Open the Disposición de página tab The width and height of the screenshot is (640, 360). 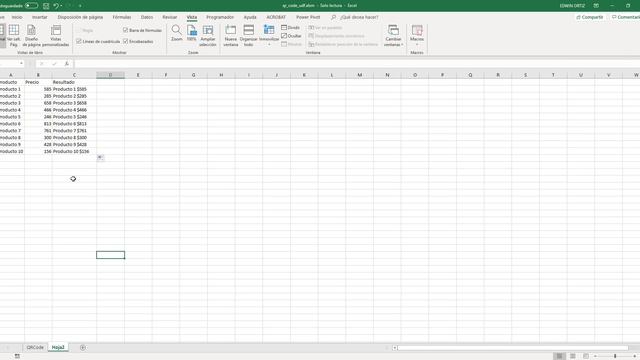point(80,17)
